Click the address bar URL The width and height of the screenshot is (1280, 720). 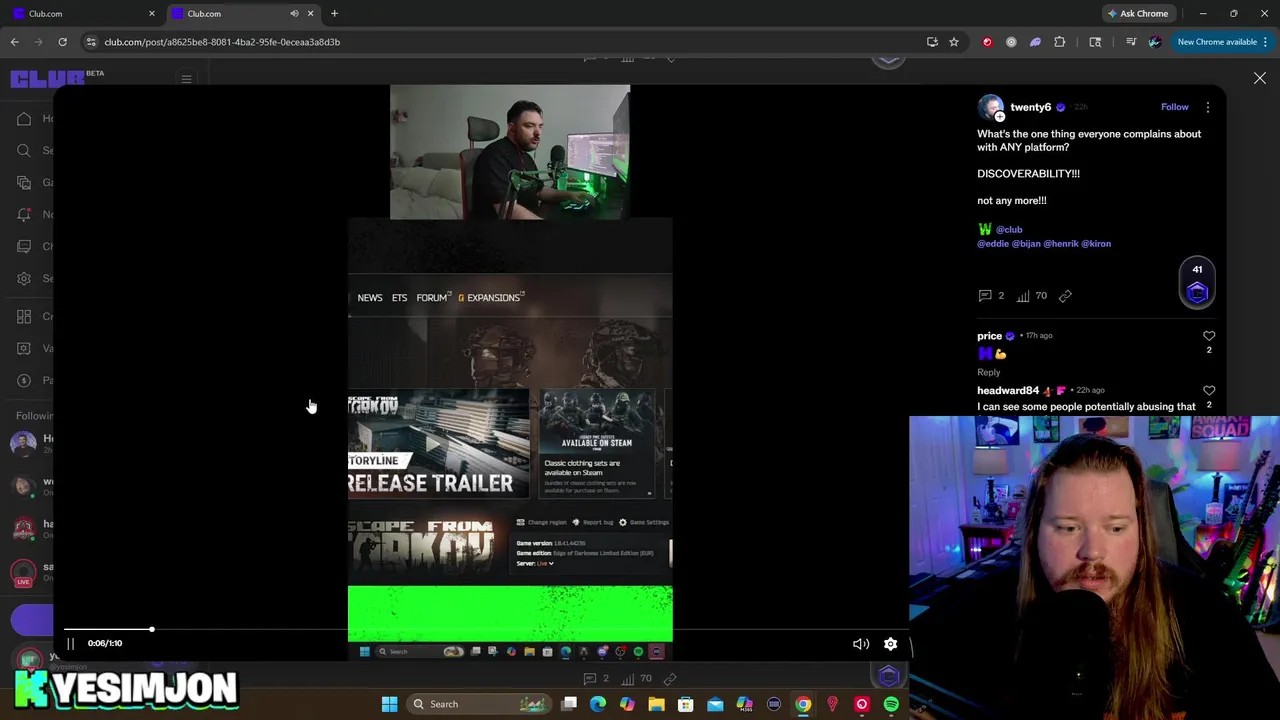(222, 42)
